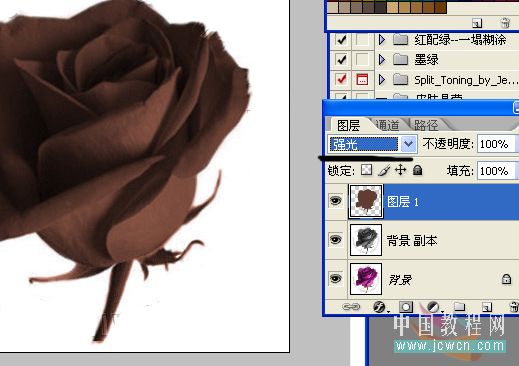Lock transparent pixels on the layer

click(x=367, y=170)
